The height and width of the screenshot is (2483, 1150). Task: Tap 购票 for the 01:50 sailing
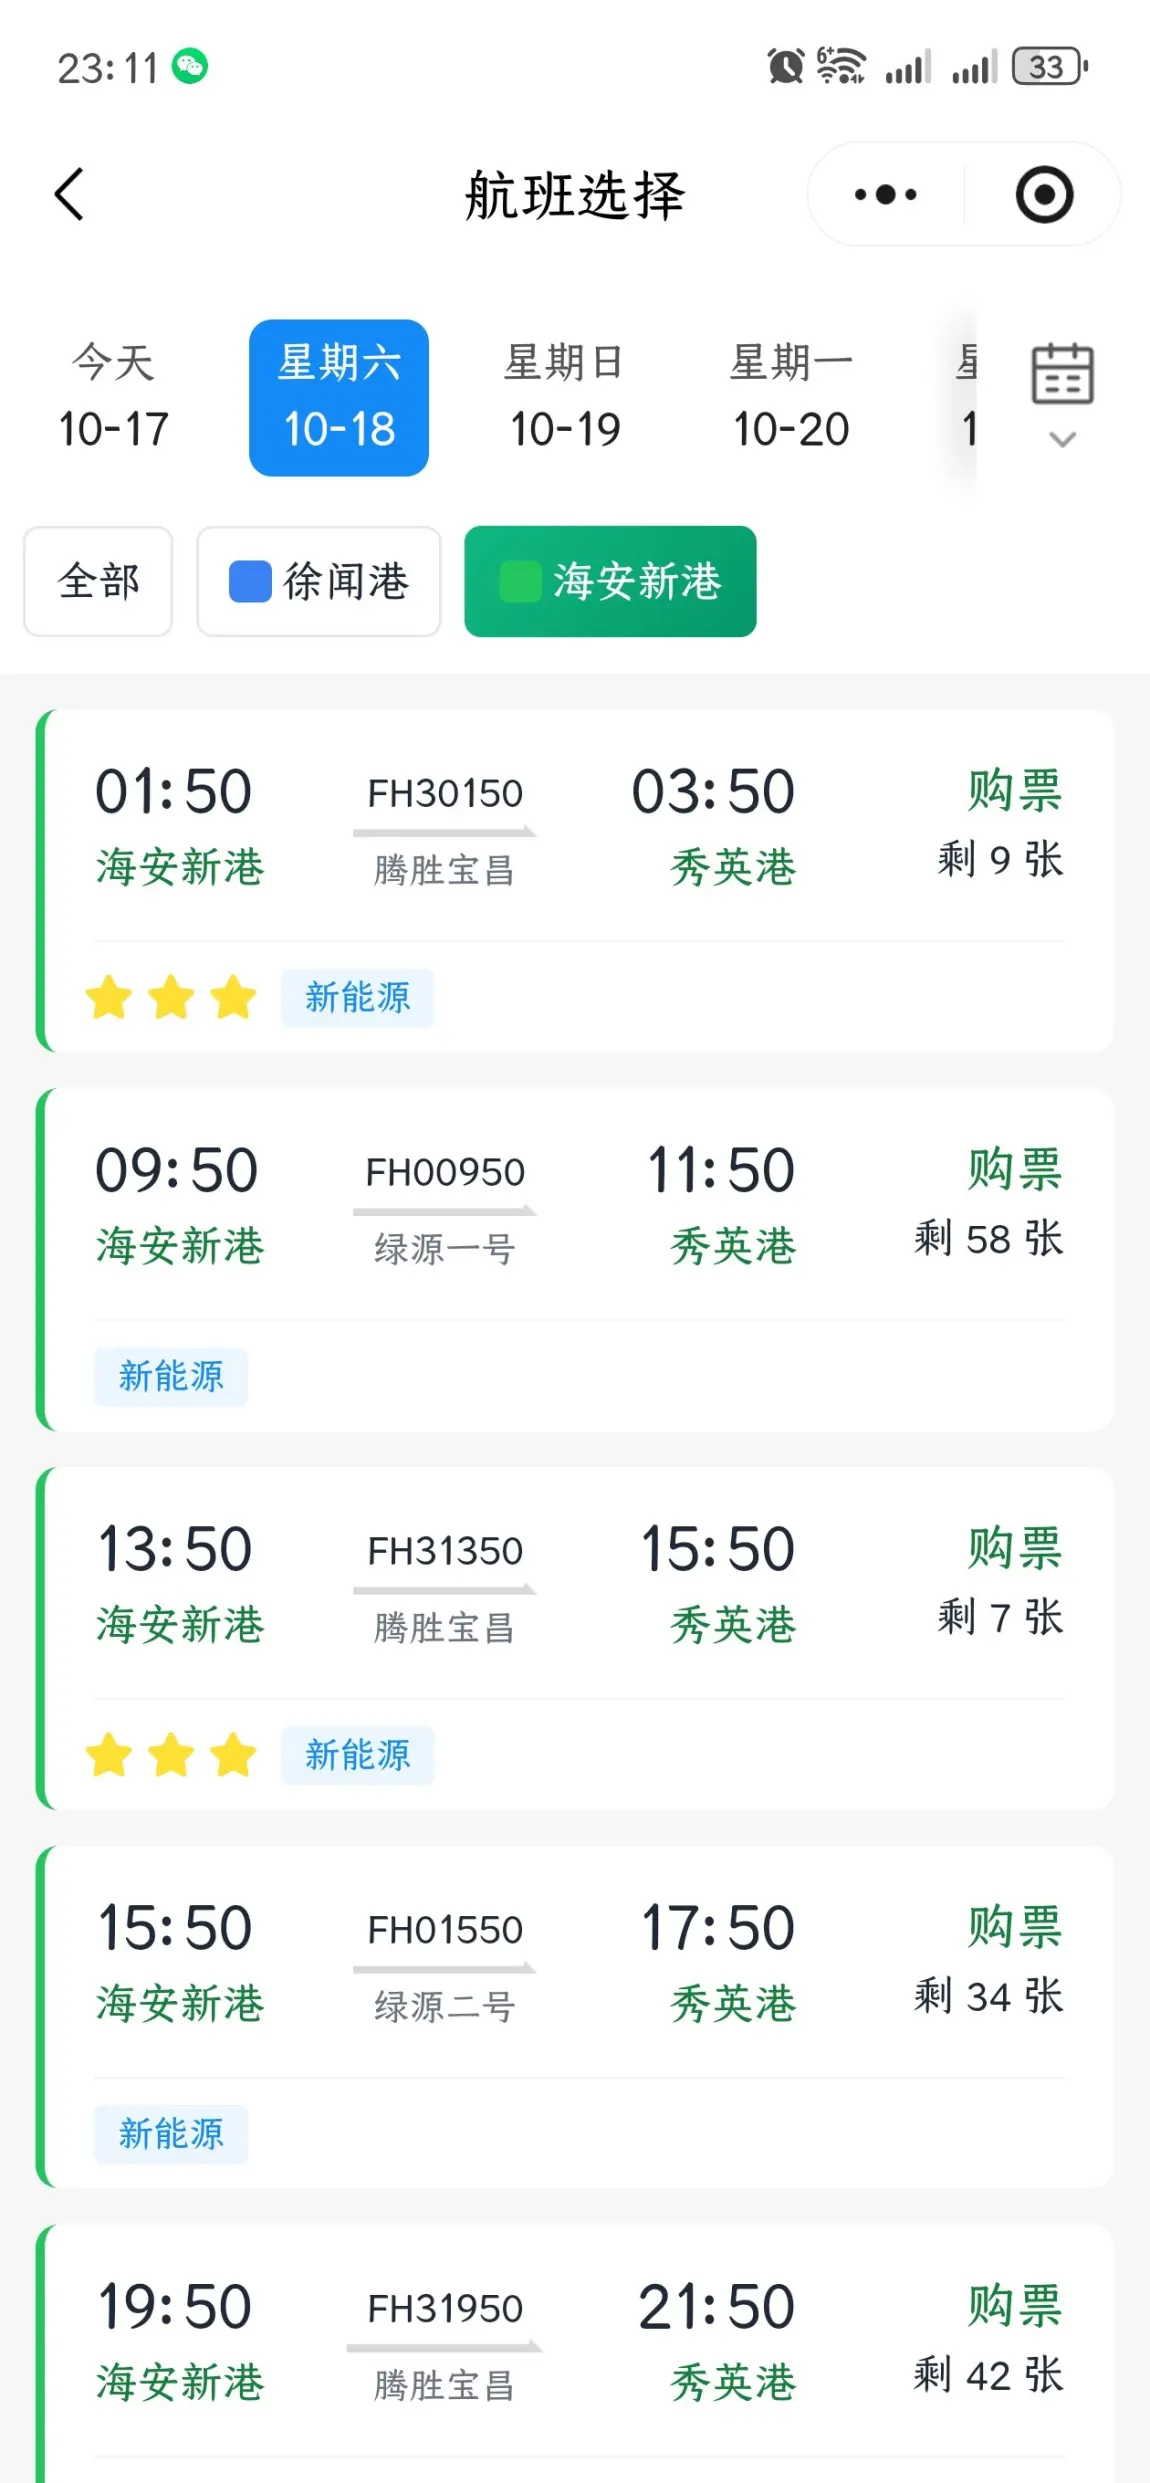click(1014, 791)
